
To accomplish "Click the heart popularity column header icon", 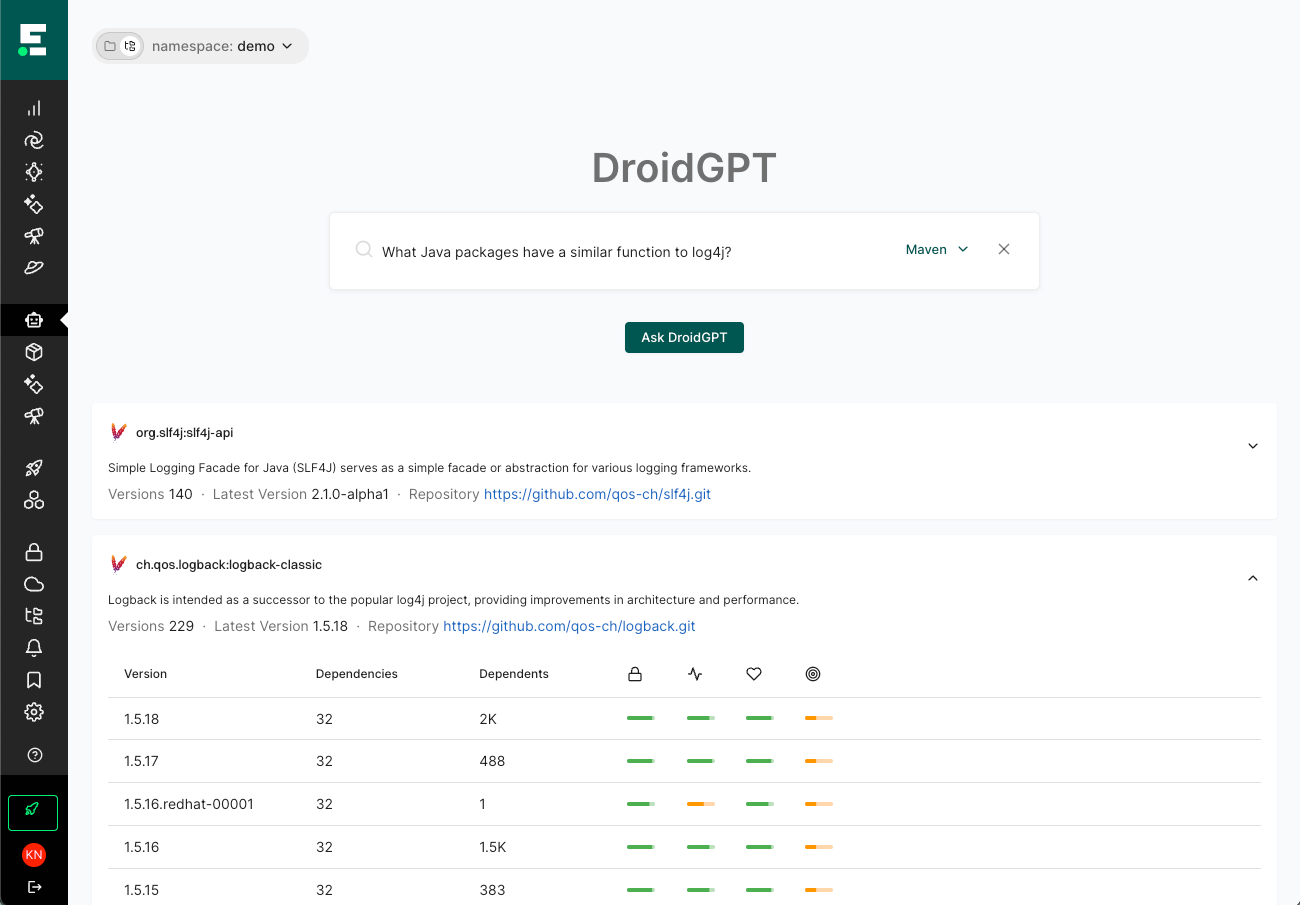I will 754,674.
